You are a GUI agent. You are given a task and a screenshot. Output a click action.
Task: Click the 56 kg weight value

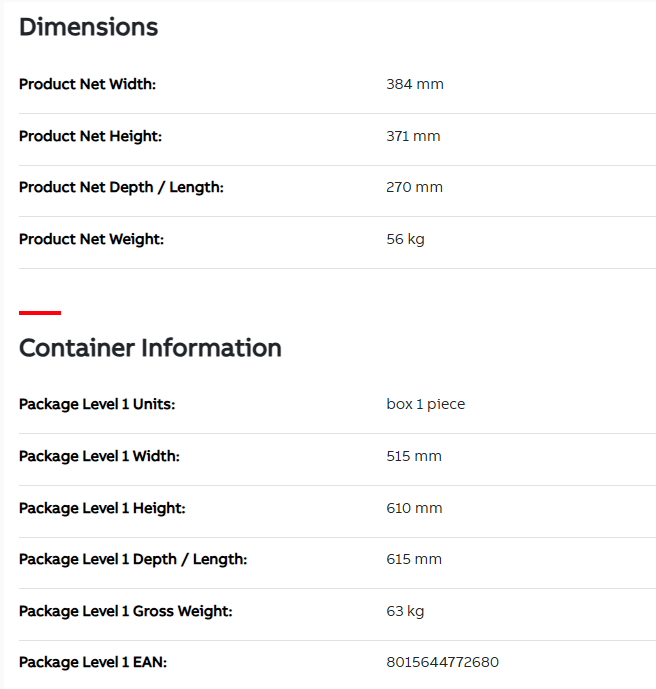tap(405, 239)
